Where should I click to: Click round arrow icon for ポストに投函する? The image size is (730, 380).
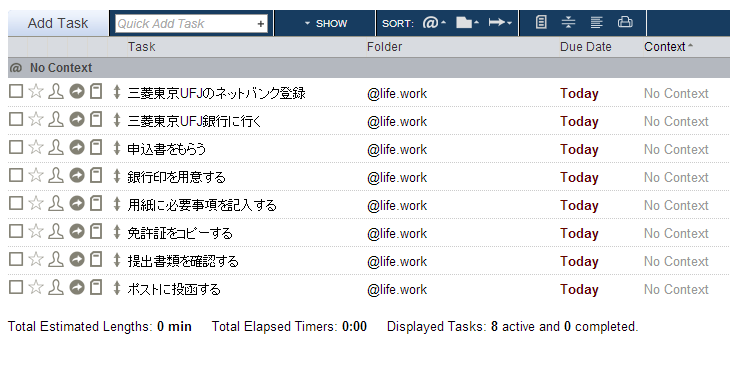click(x=77, y=287)
